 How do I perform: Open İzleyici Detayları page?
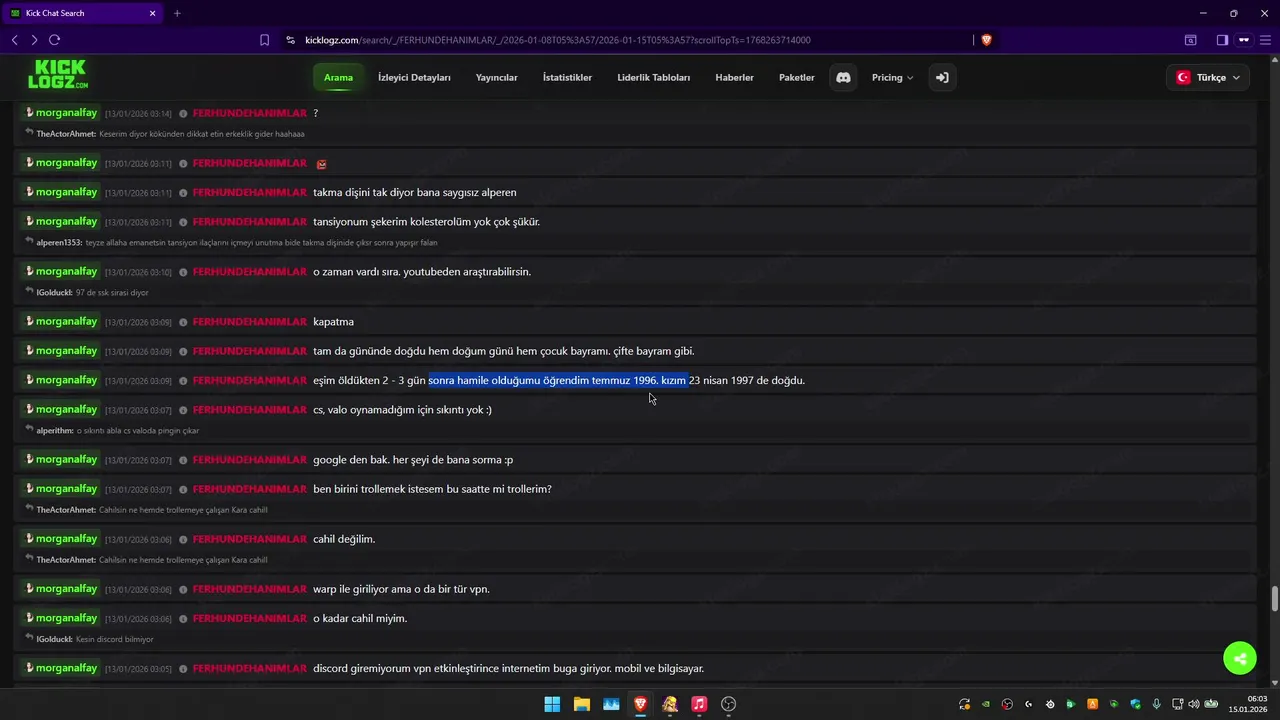(414, 77)
